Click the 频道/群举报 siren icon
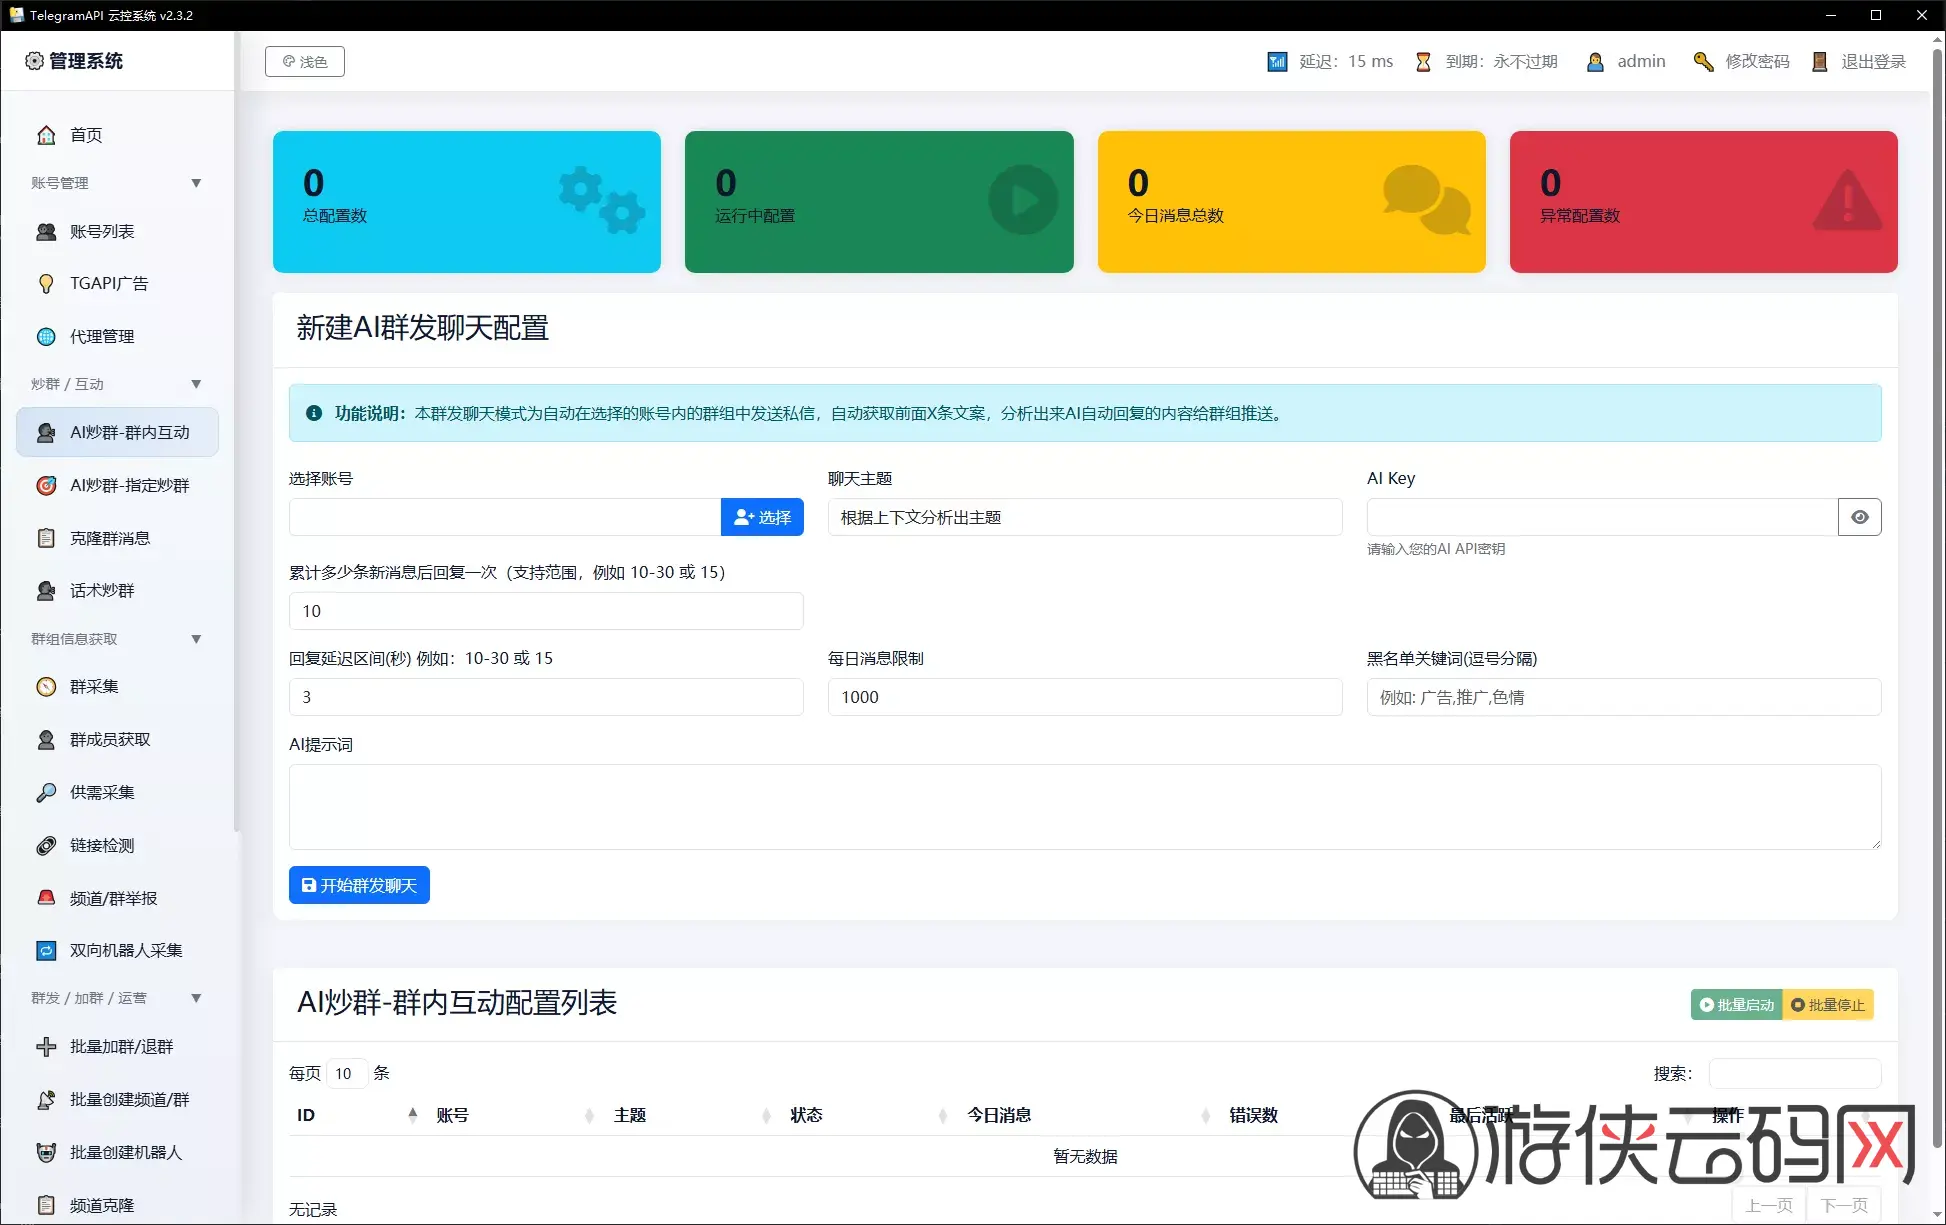 (x=46, y=898)
